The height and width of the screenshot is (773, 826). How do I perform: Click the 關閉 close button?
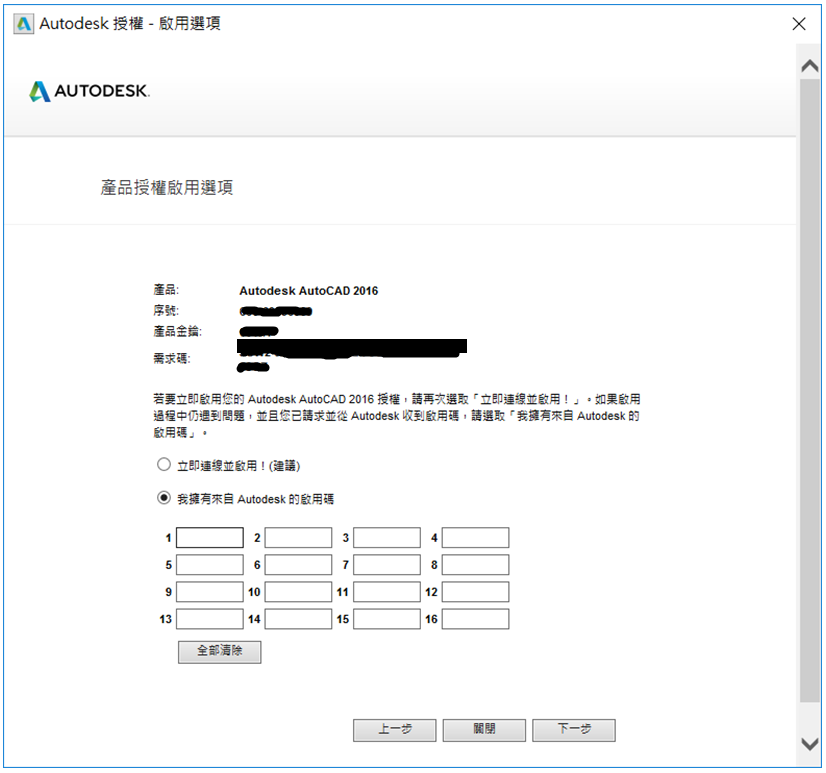point(484,730)
